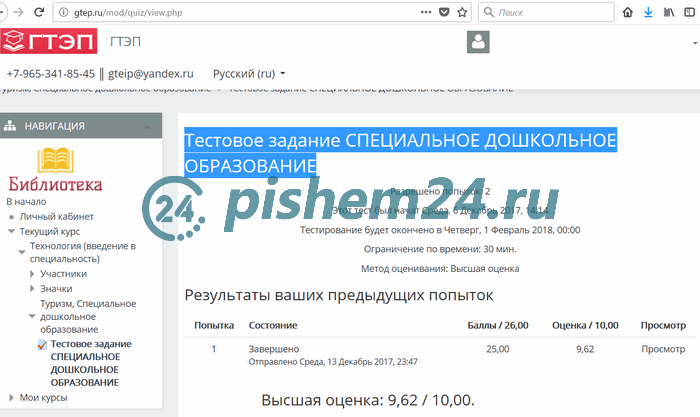
Task: Open the Firefox home page icon
Action: pyautogui.click(x=627, y=13)
